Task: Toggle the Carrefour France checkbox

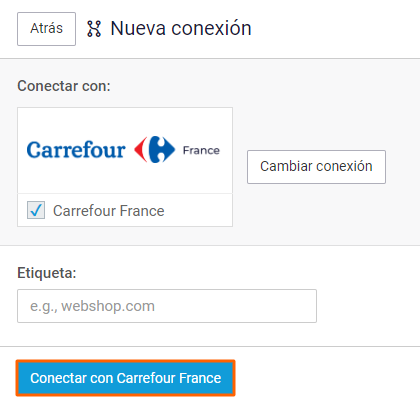Action: point(36,210)
